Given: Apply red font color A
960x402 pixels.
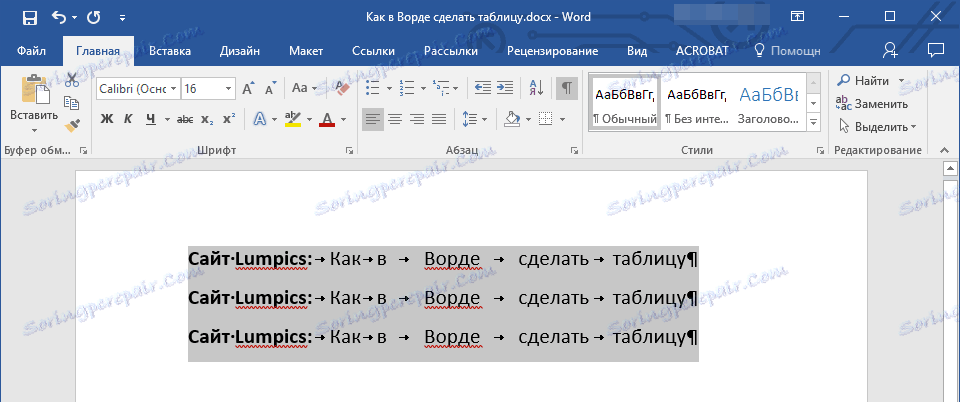Looking at the screenshot, I should point(327,119).
